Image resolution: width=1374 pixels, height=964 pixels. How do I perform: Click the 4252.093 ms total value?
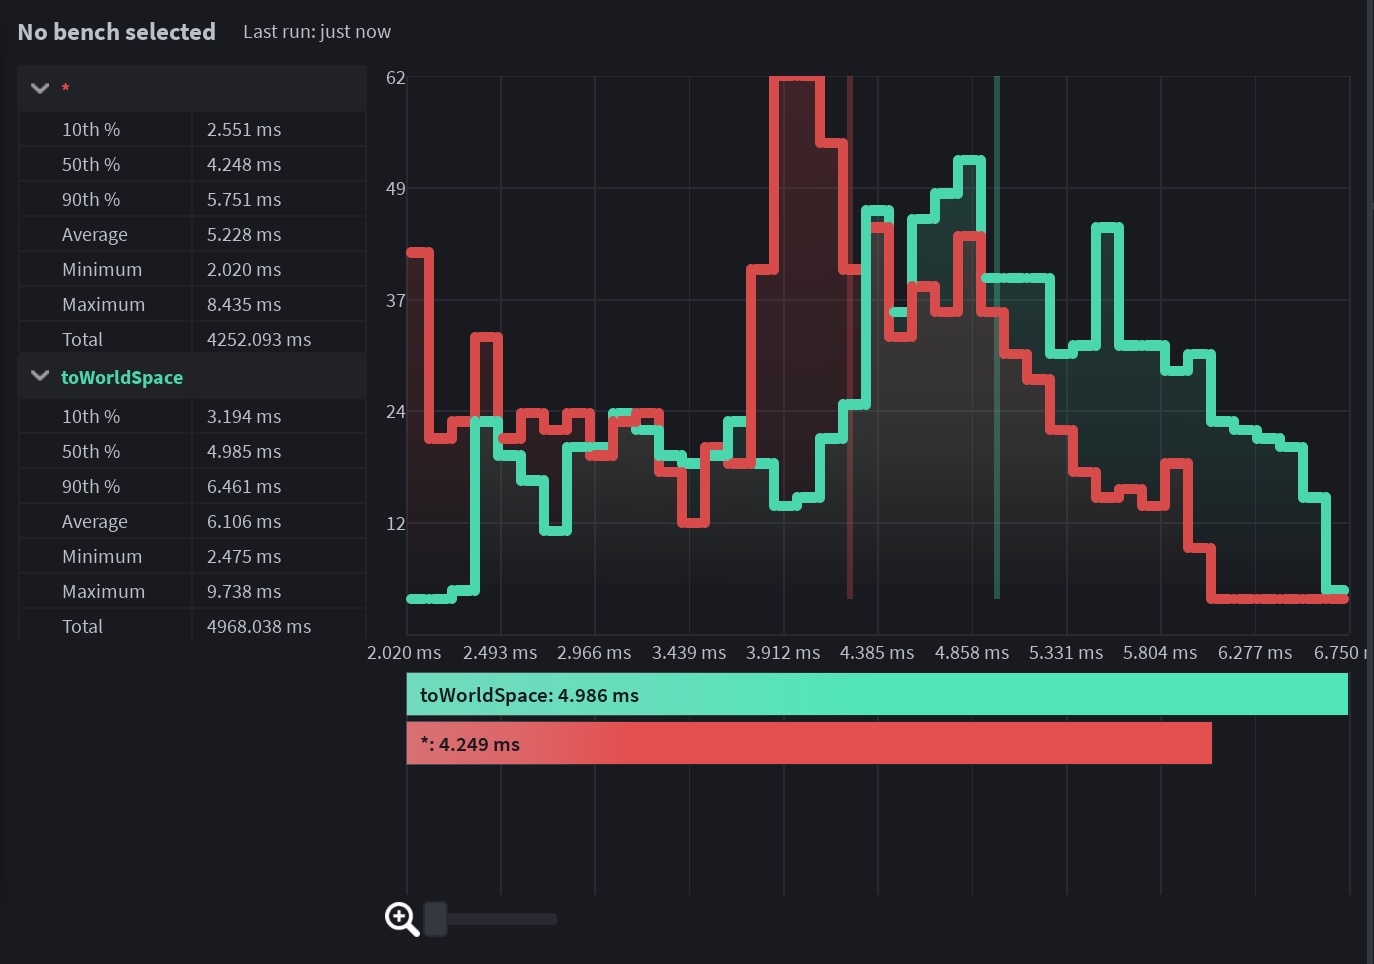pos(259,340)
